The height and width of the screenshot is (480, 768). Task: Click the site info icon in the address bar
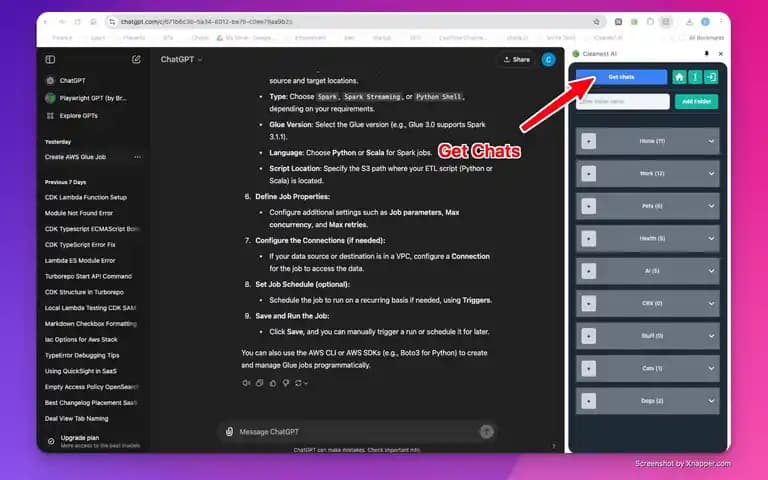tap(112, 22)
